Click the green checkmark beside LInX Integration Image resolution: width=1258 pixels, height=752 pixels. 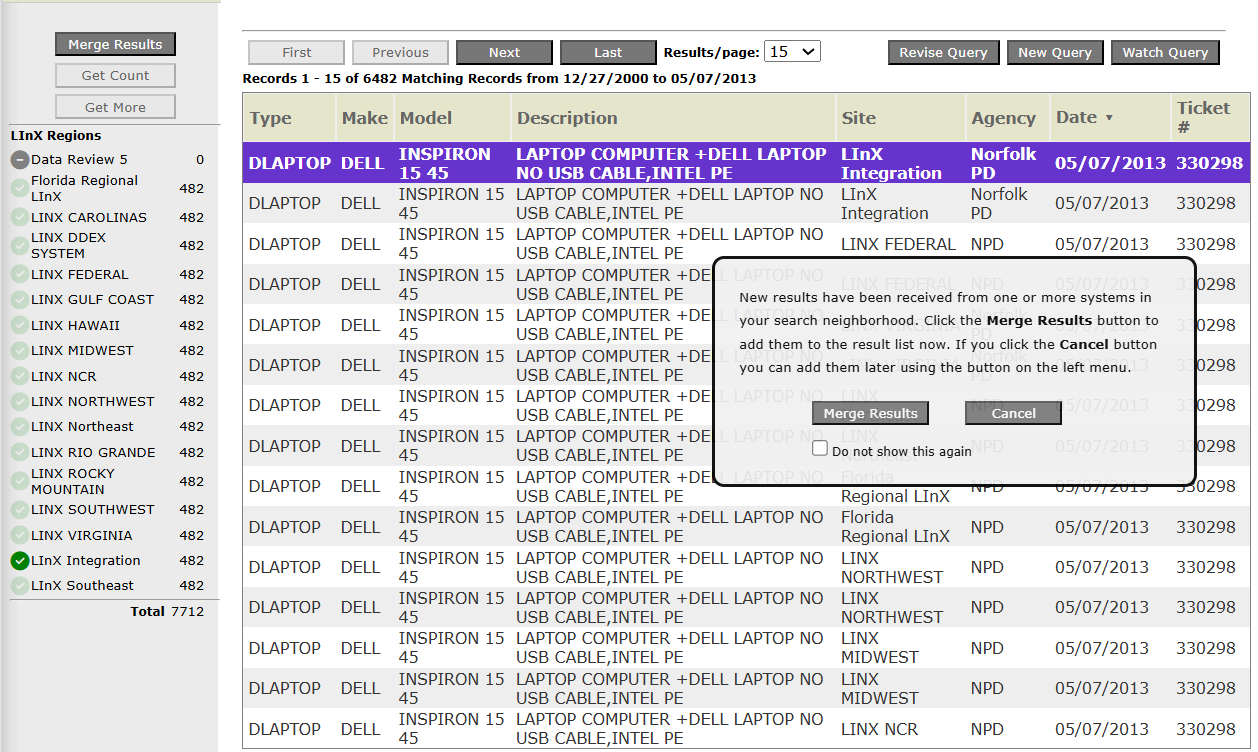click(x=20, y=561)
